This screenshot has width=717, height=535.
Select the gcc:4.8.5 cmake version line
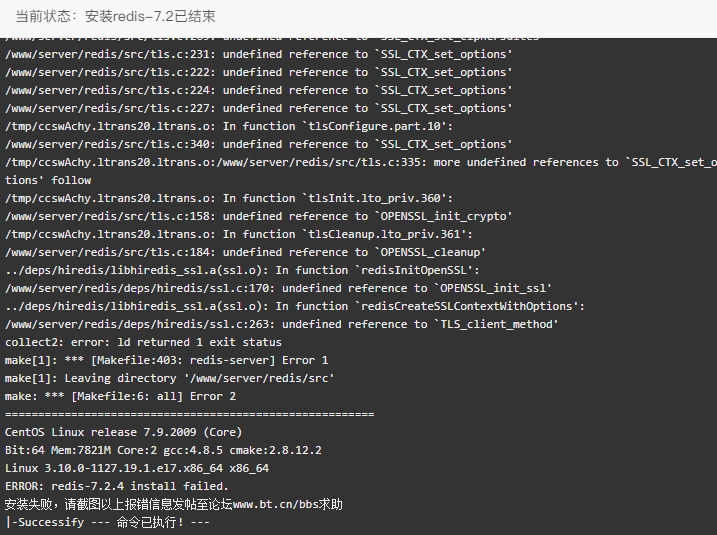coord(163,450)
